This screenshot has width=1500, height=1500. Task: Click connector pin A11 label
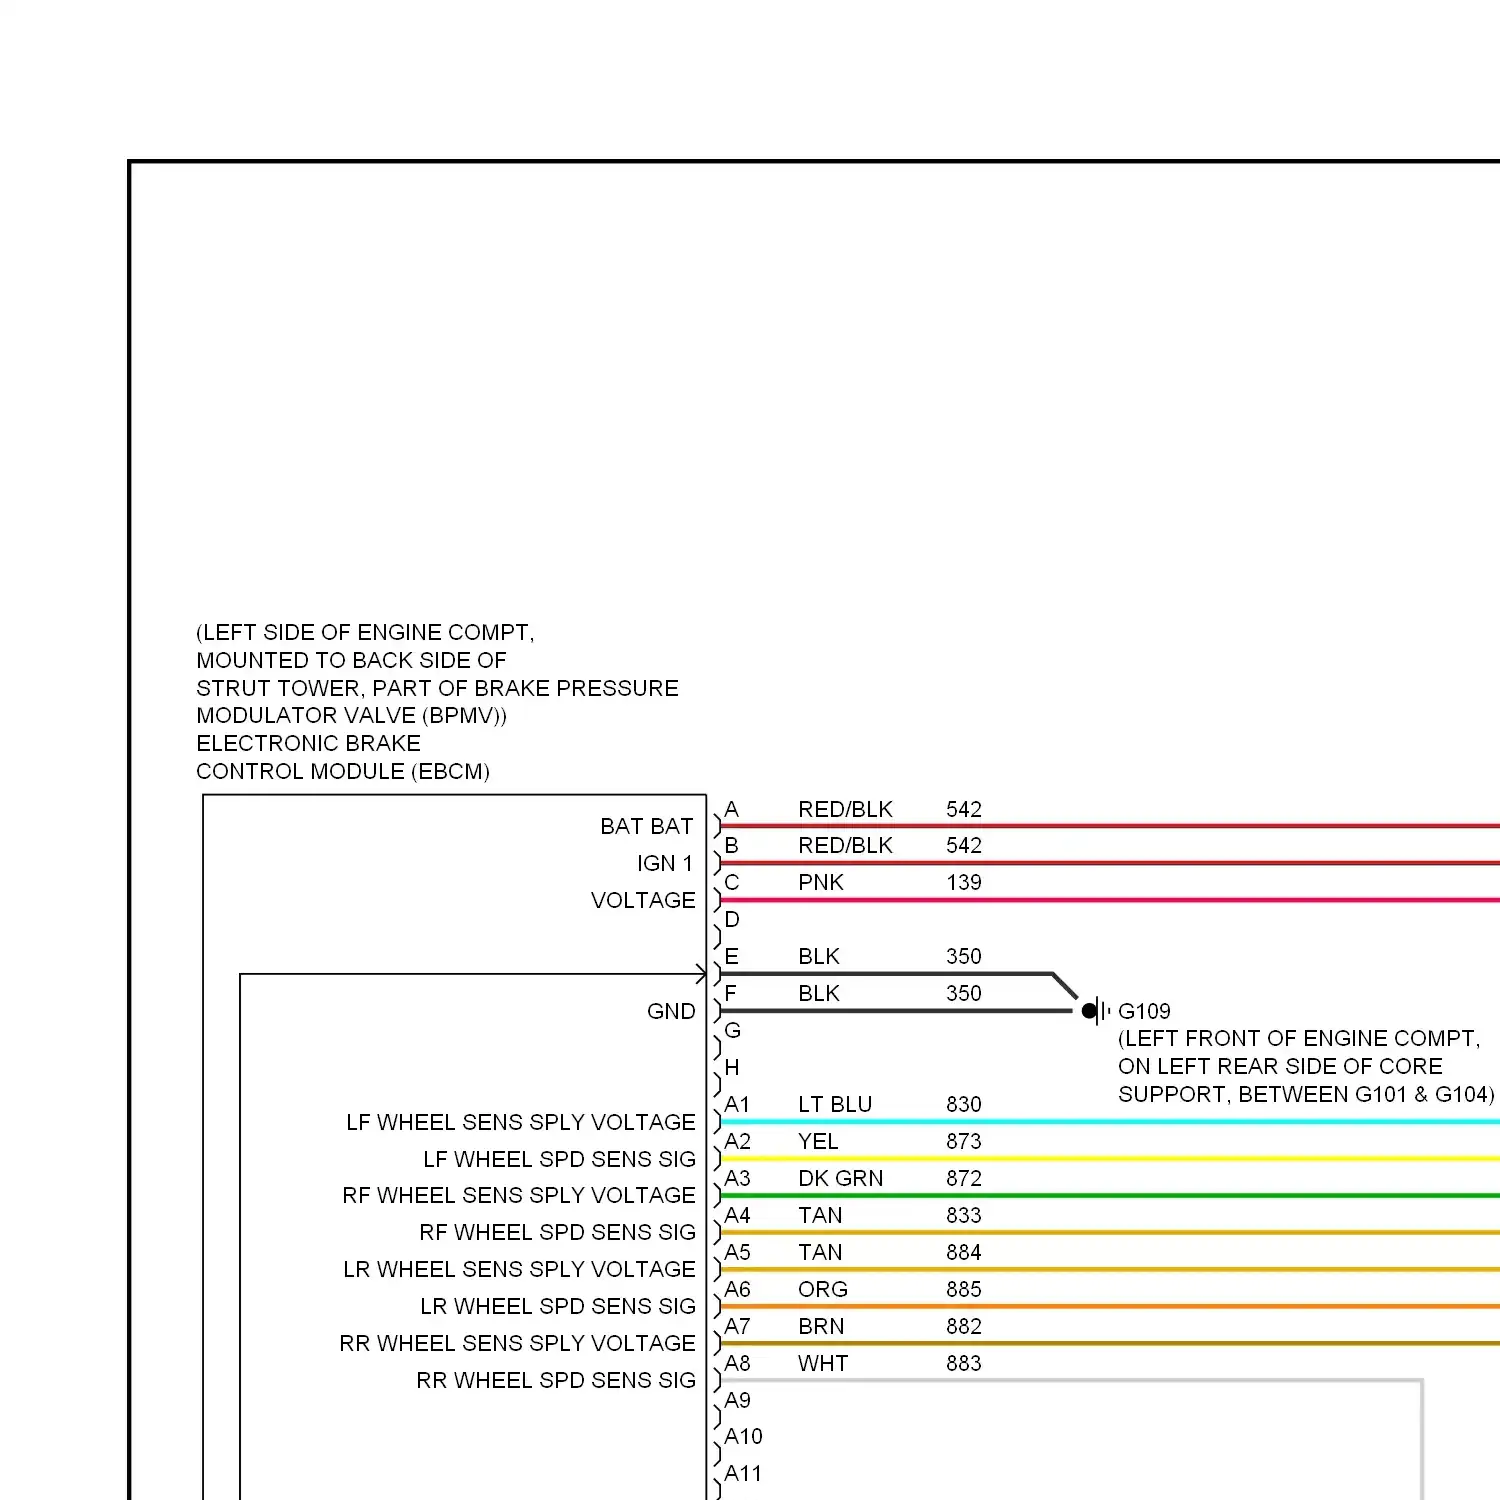pyautogui.click(x=743, y=1473)
